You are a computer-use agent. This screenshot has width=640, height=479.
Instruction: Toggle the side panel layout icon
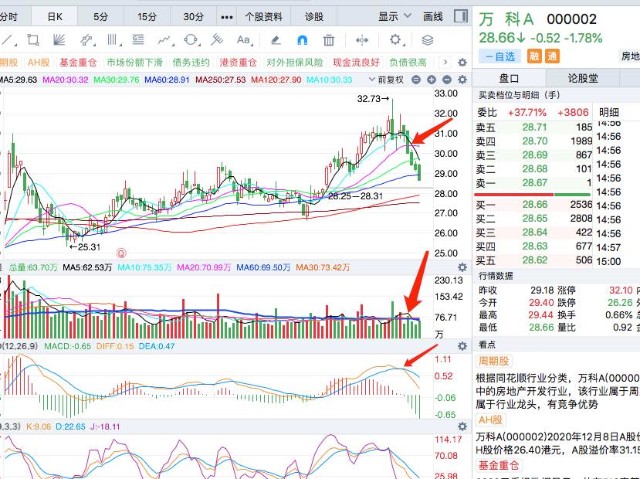462,17
